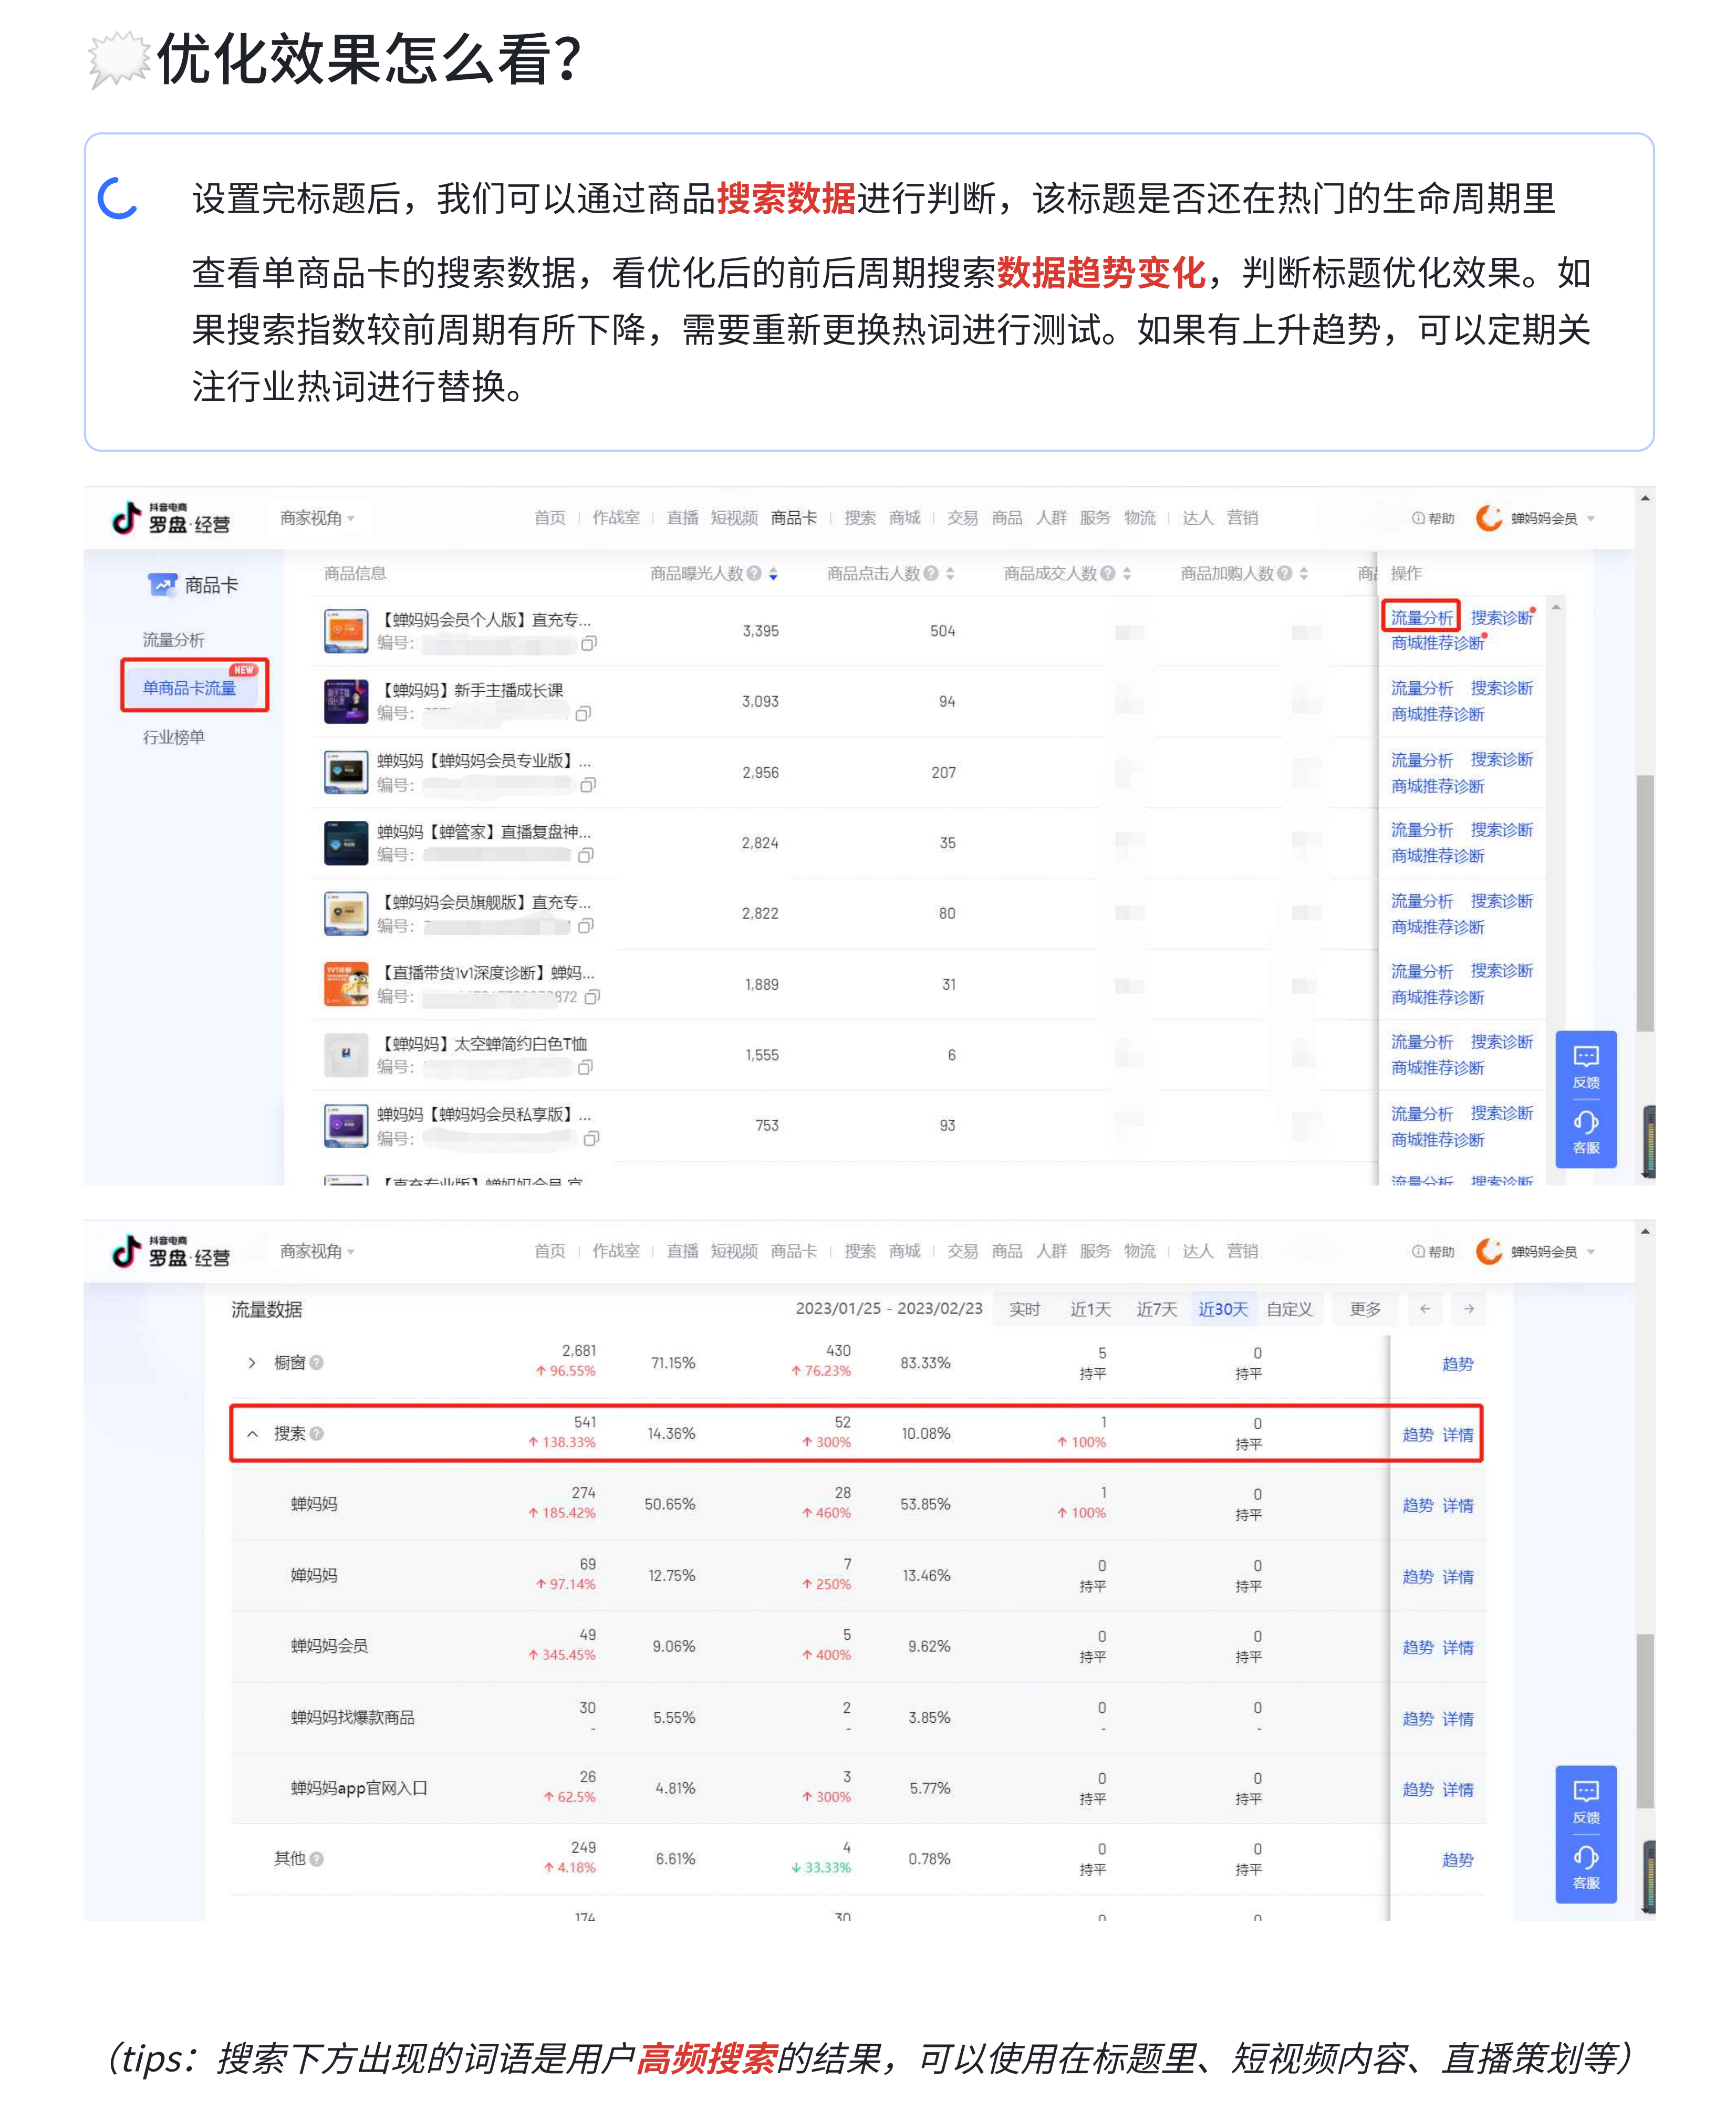Click 详情 link for 蝉妈妈app官网入口 keyword
The image size is (1736, 2122).
[1458, 1790]
